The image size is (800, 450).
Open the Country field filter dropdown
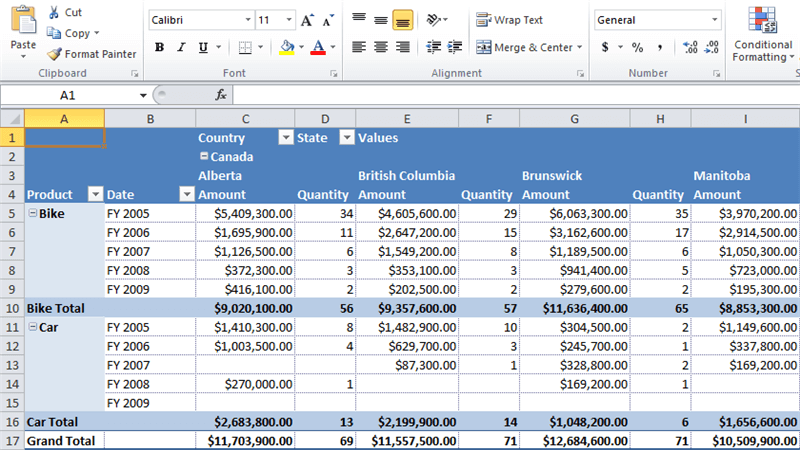pos(285,138)
